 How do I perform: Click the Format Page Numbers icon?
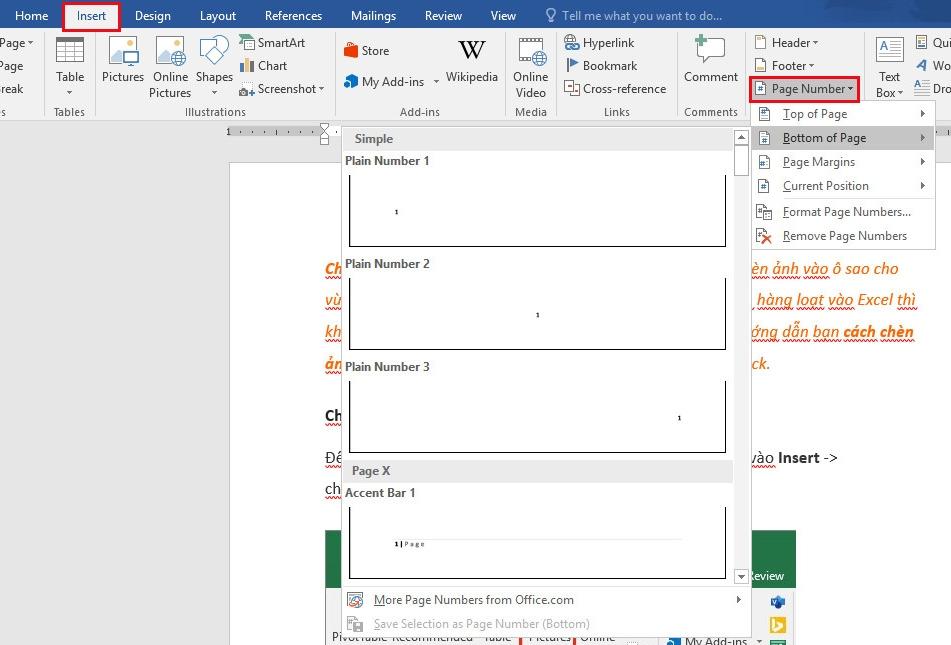764,212
